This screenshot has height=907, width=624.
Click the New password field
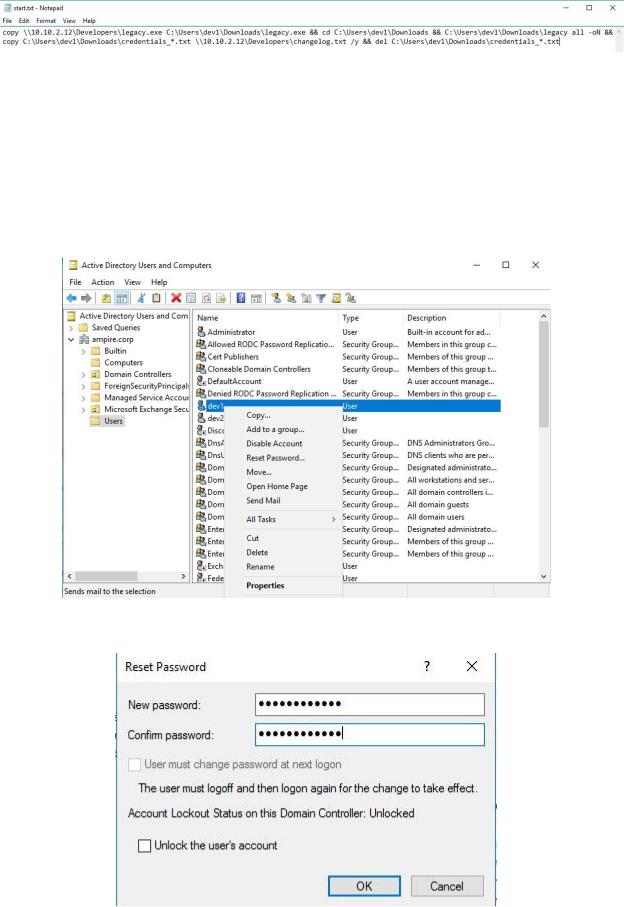coord(370,704)
